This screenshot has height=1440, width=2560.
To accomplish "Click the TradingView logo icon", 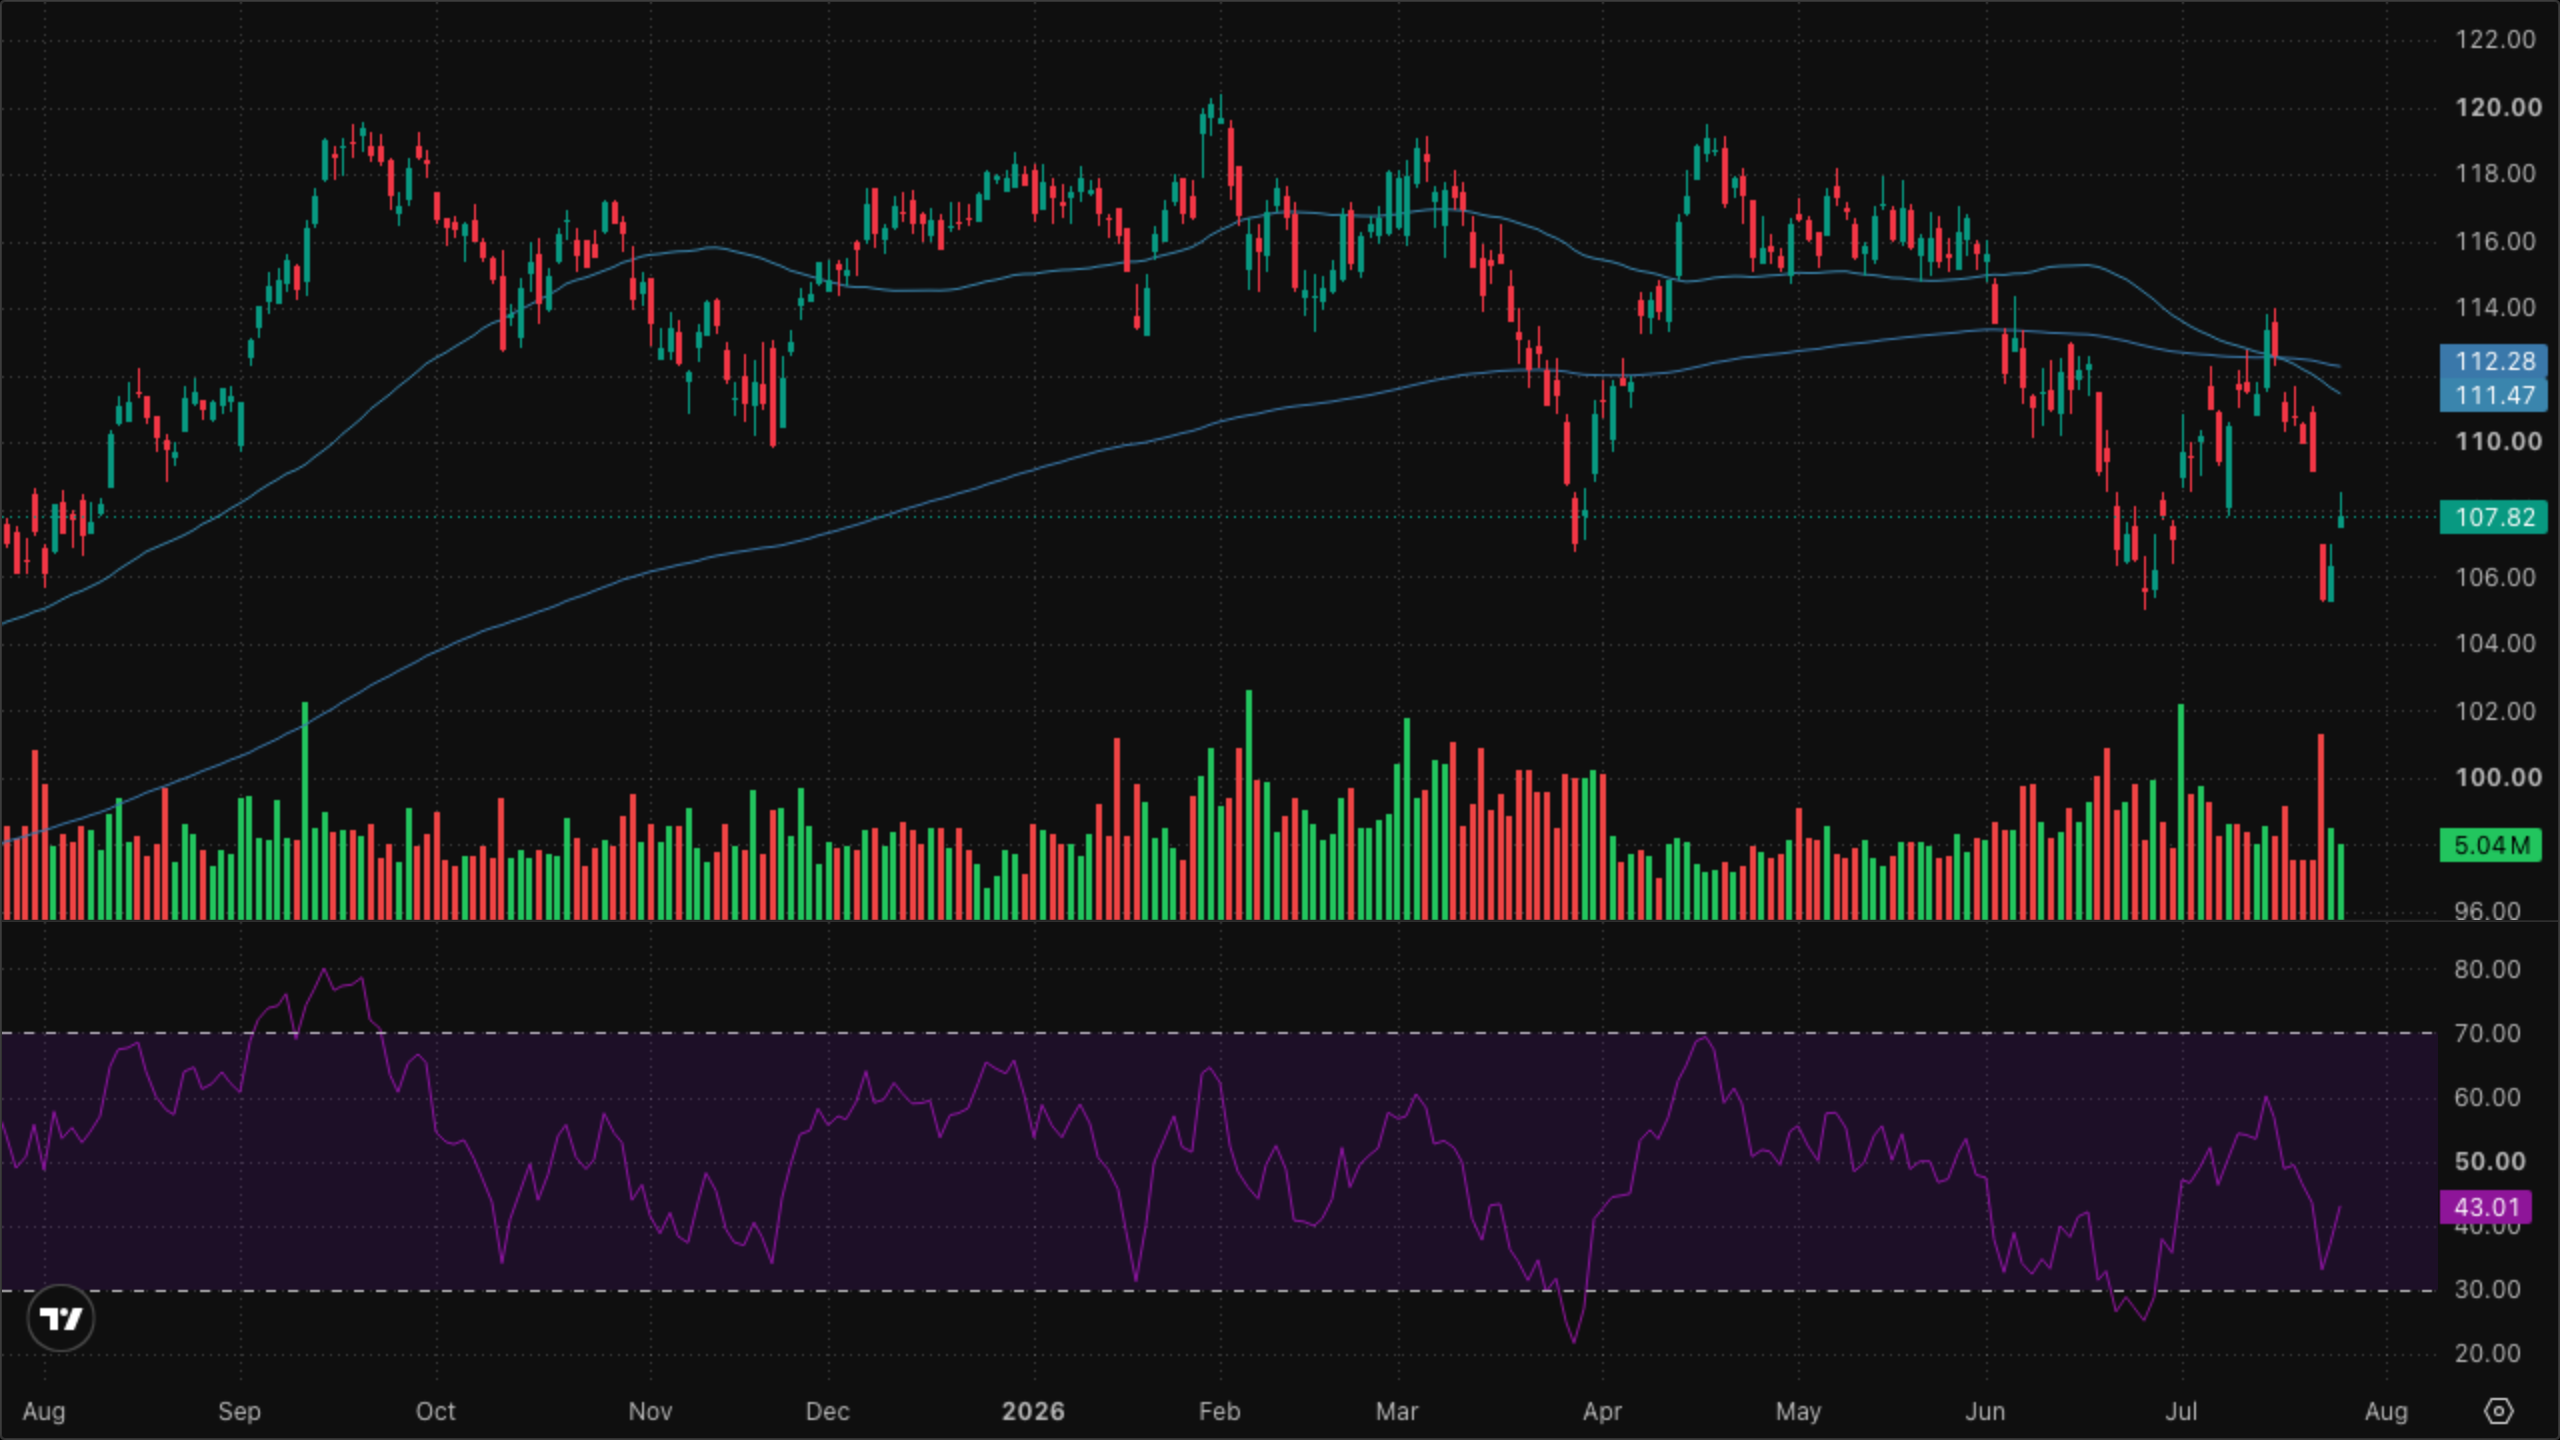I will click(x=61, y=1319).
